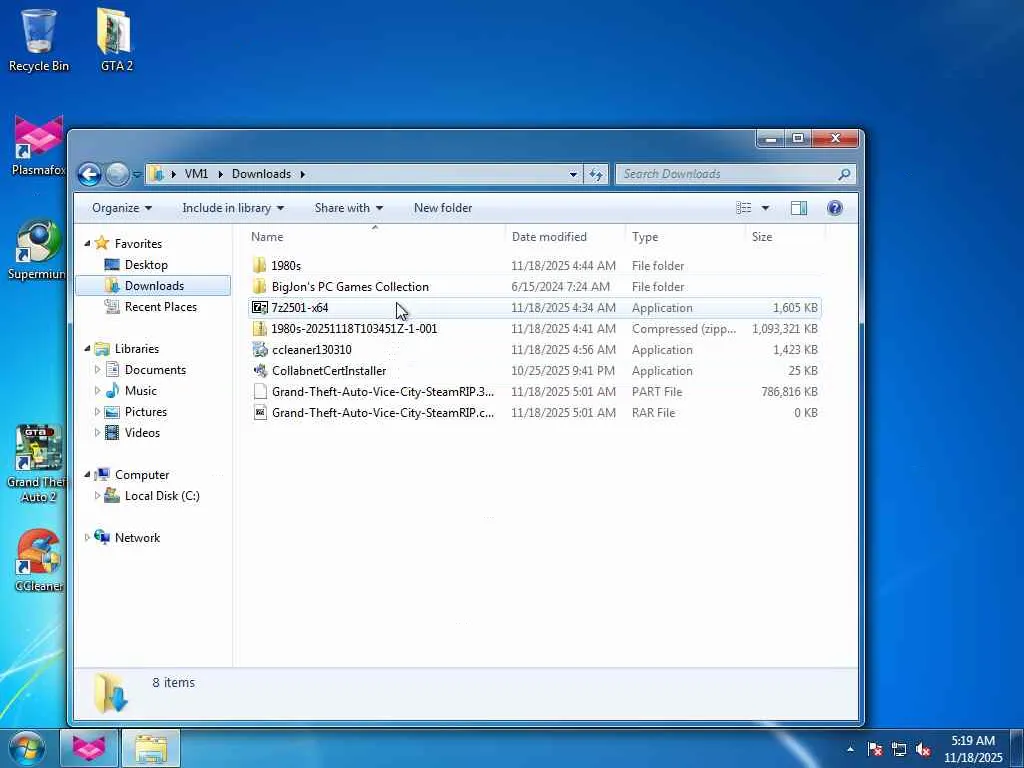
Task: Open the Organize menu
Action: (122, 208)
